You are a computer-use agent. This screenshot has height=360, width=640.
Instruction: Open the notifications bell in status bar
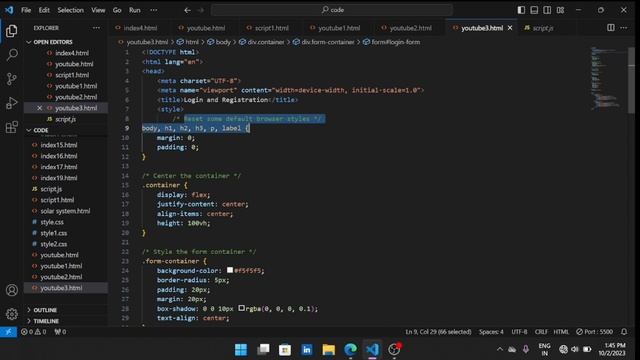click(624, 332)
